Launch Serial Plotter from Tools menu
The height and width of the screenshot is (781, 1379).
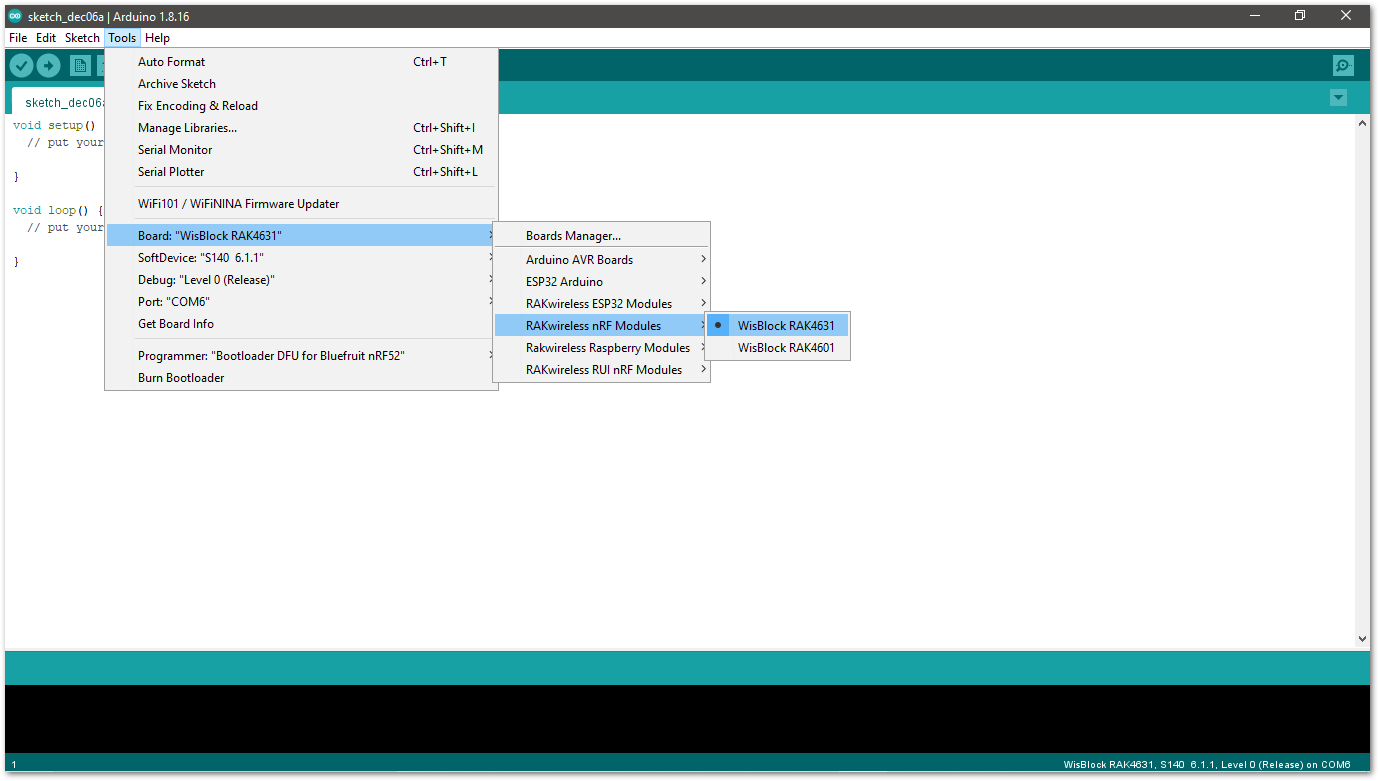[x=301, y=172]
